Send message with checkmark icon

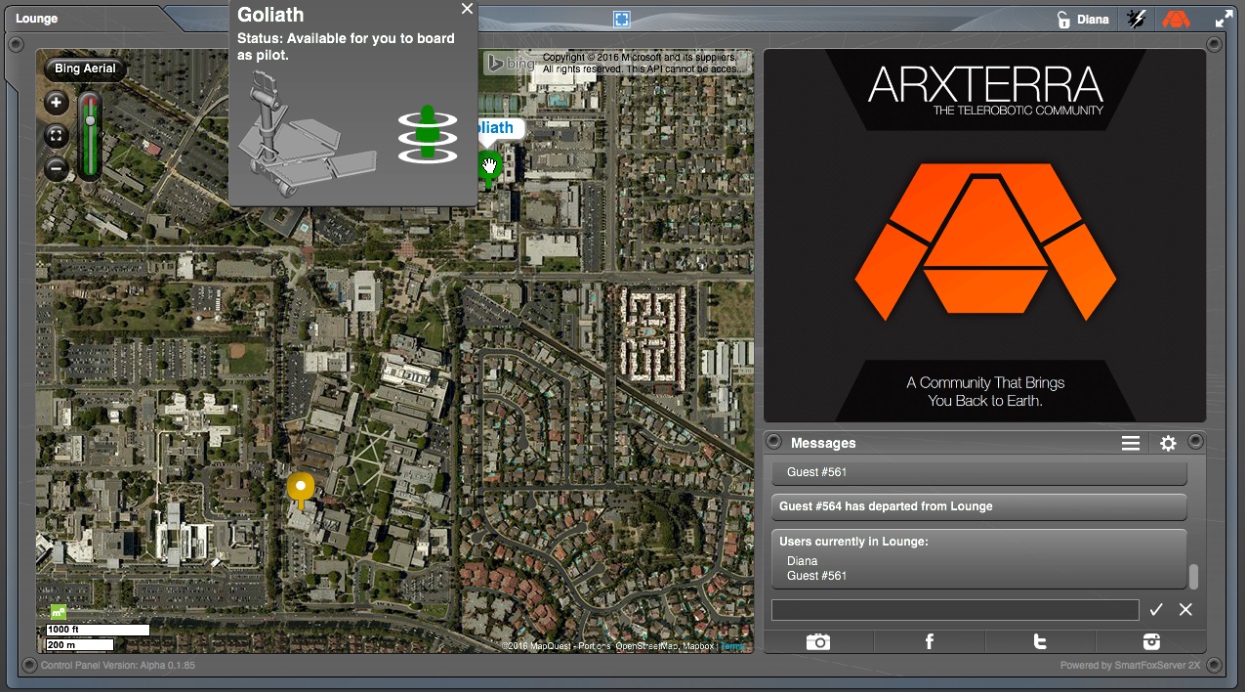point(1156,609)
